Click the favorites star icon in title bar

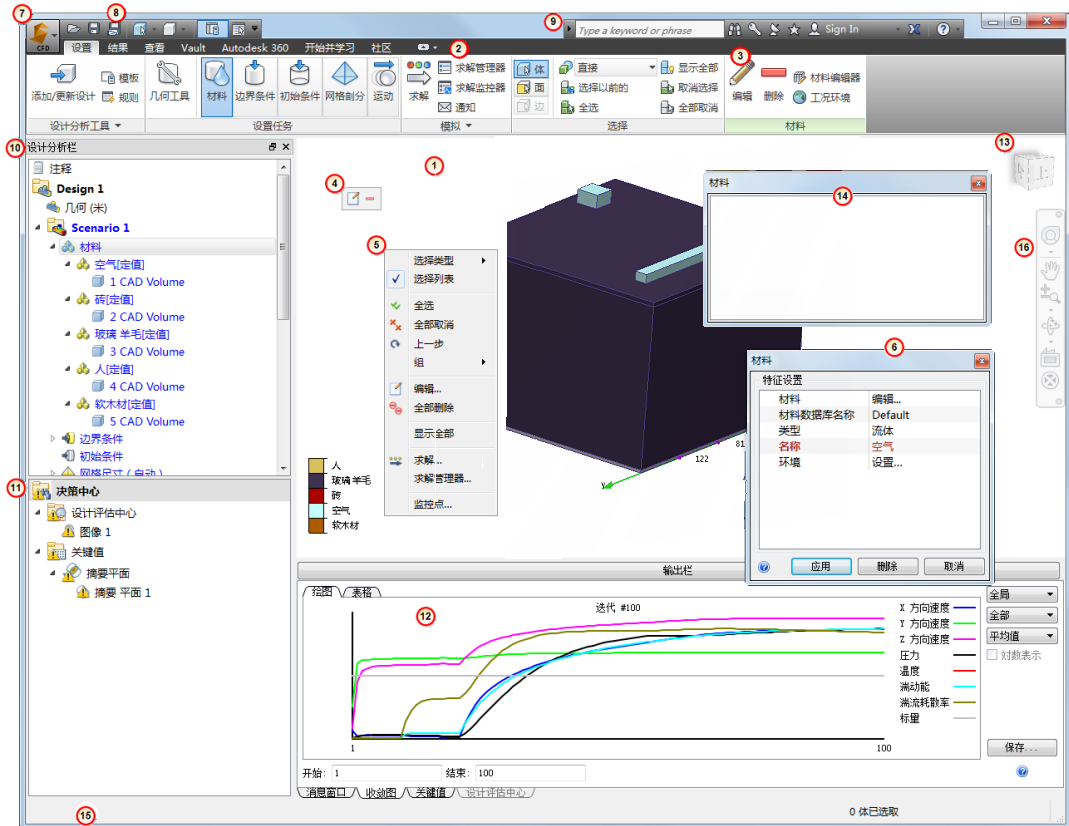point(794,29)
